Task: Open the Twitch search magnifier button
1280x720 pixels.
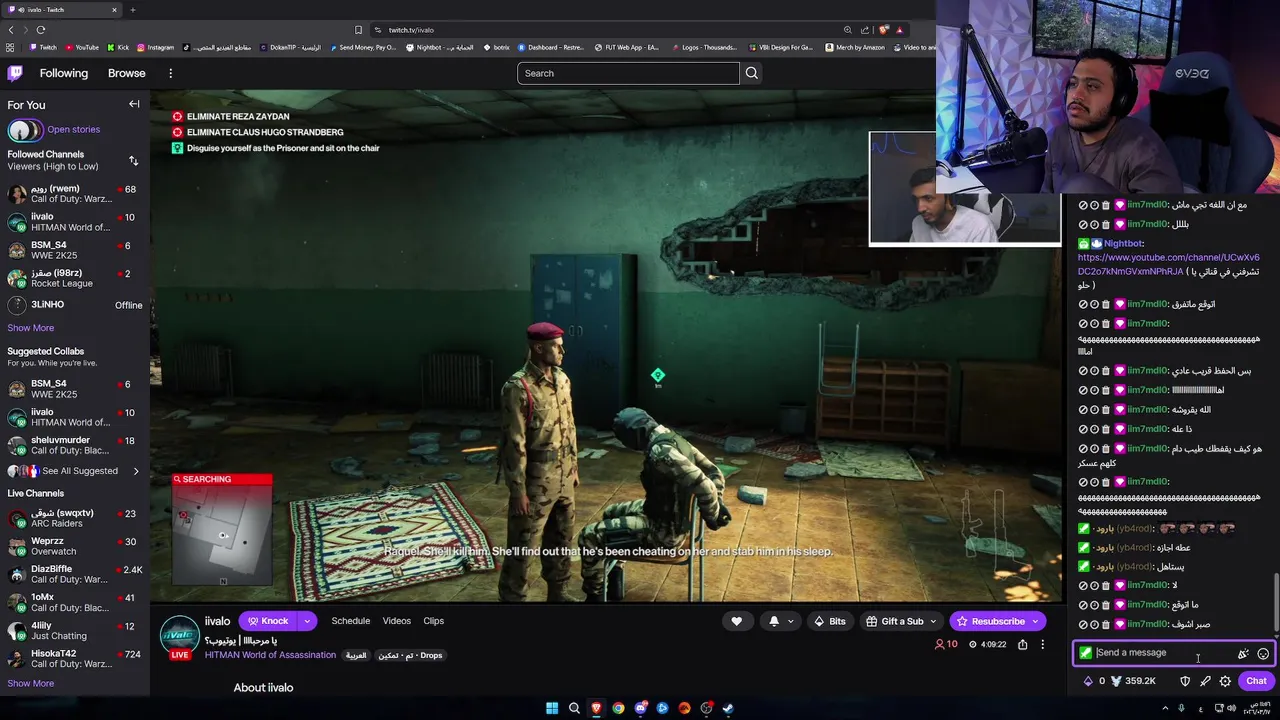Action: 752,73
